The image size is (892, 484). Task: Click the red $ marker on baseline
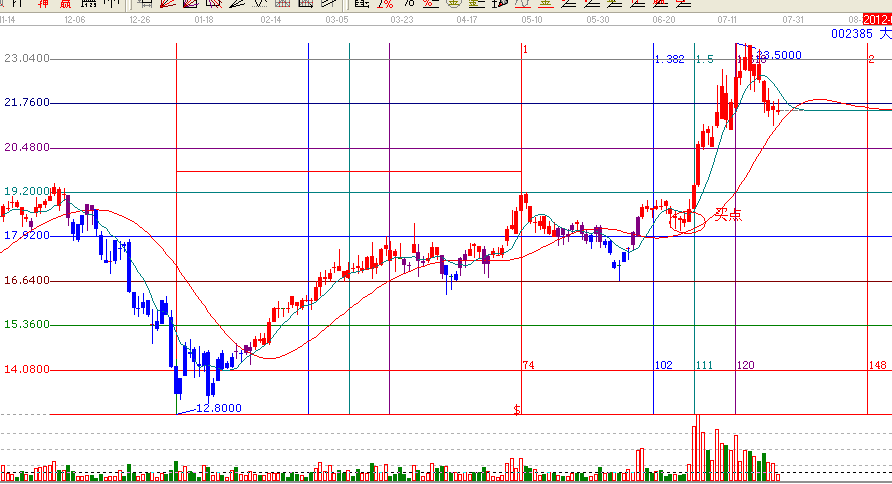tap(517, 410)
